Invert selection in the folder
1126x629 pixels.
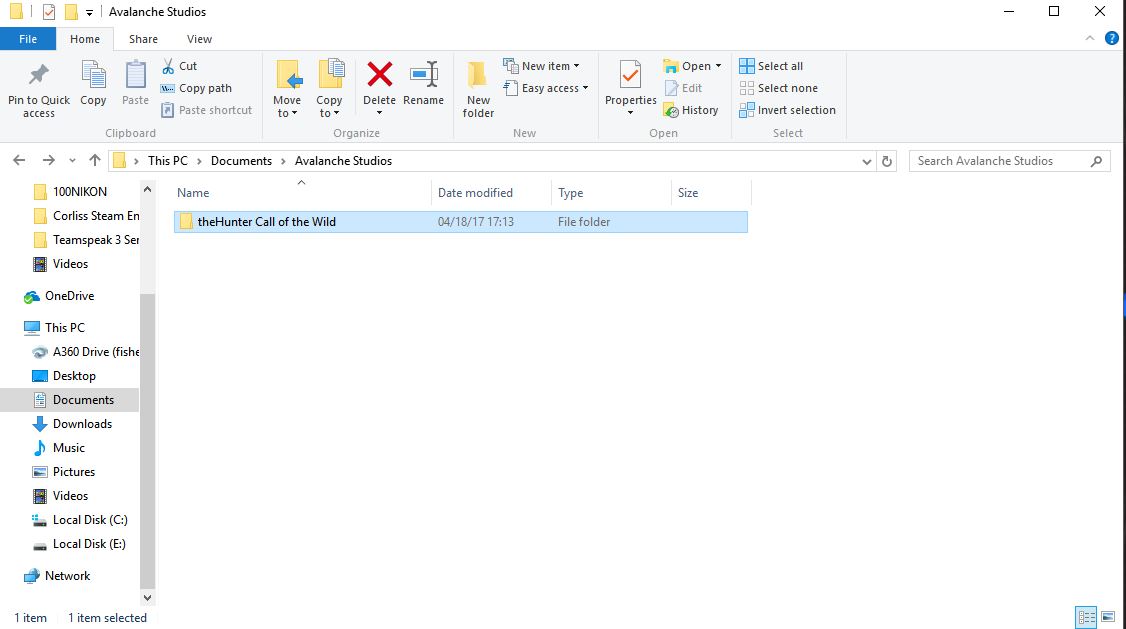point(788,110)
